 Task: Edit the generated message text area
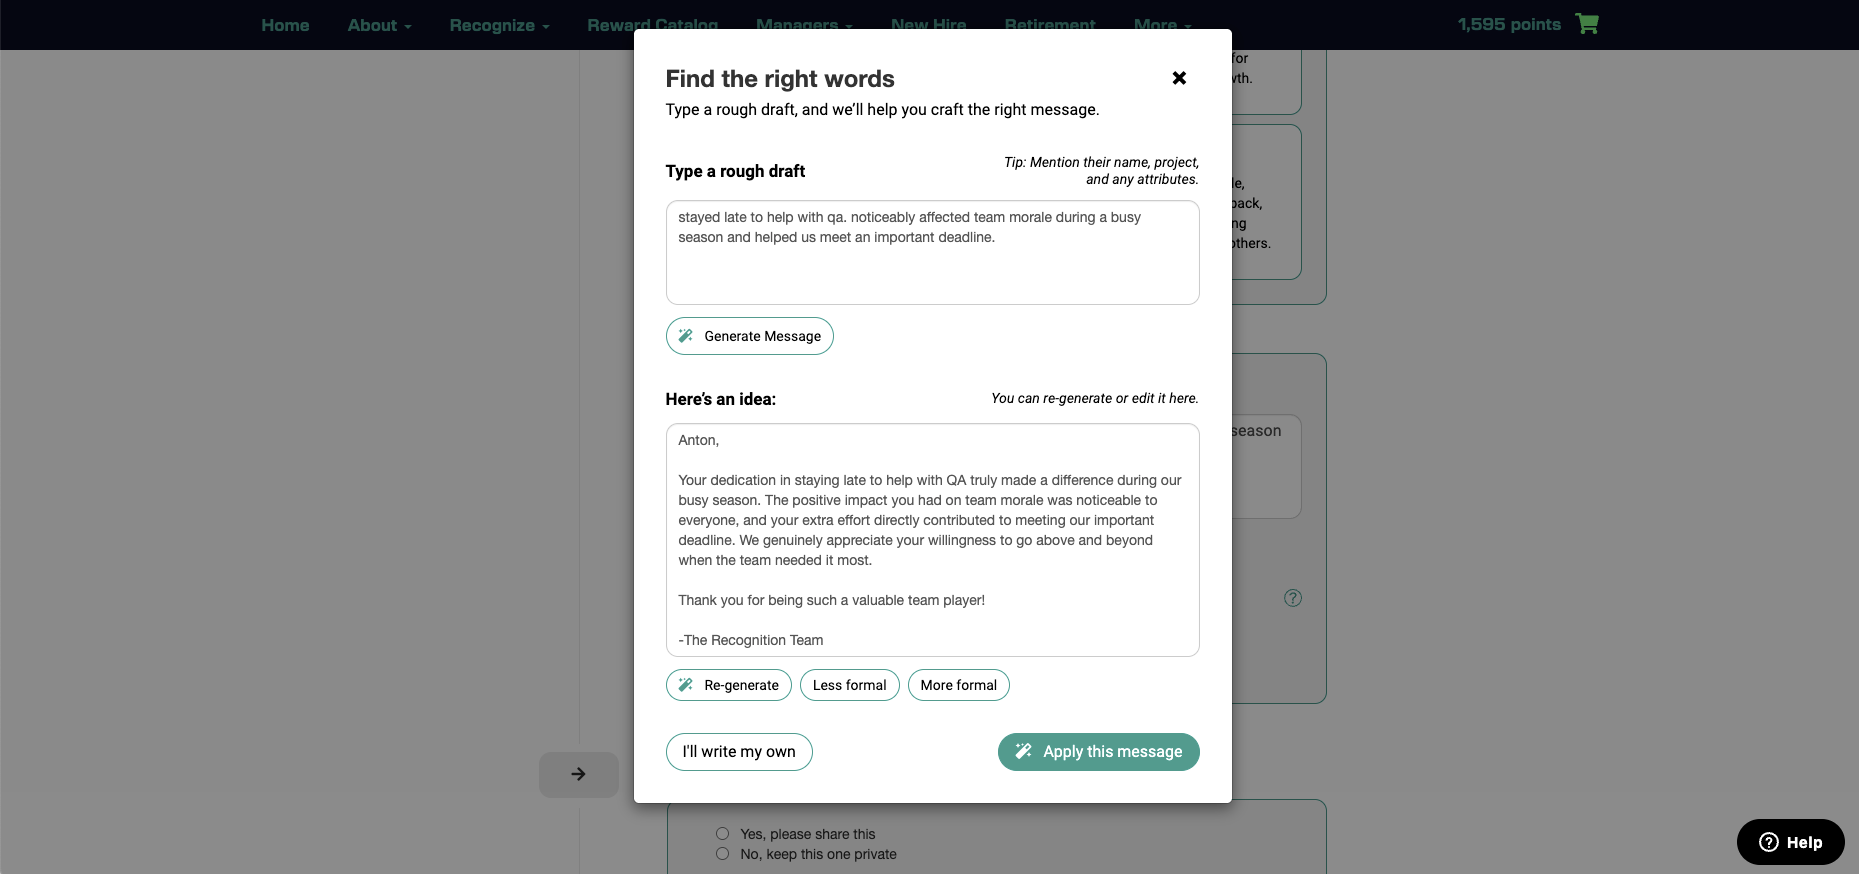932,540
